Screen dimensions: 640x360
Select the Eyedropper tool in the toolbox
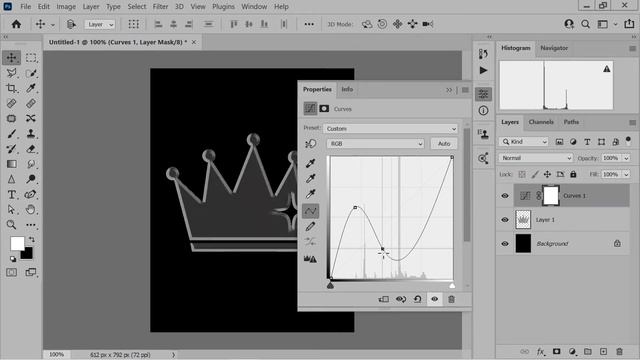[x=31, y=88]
